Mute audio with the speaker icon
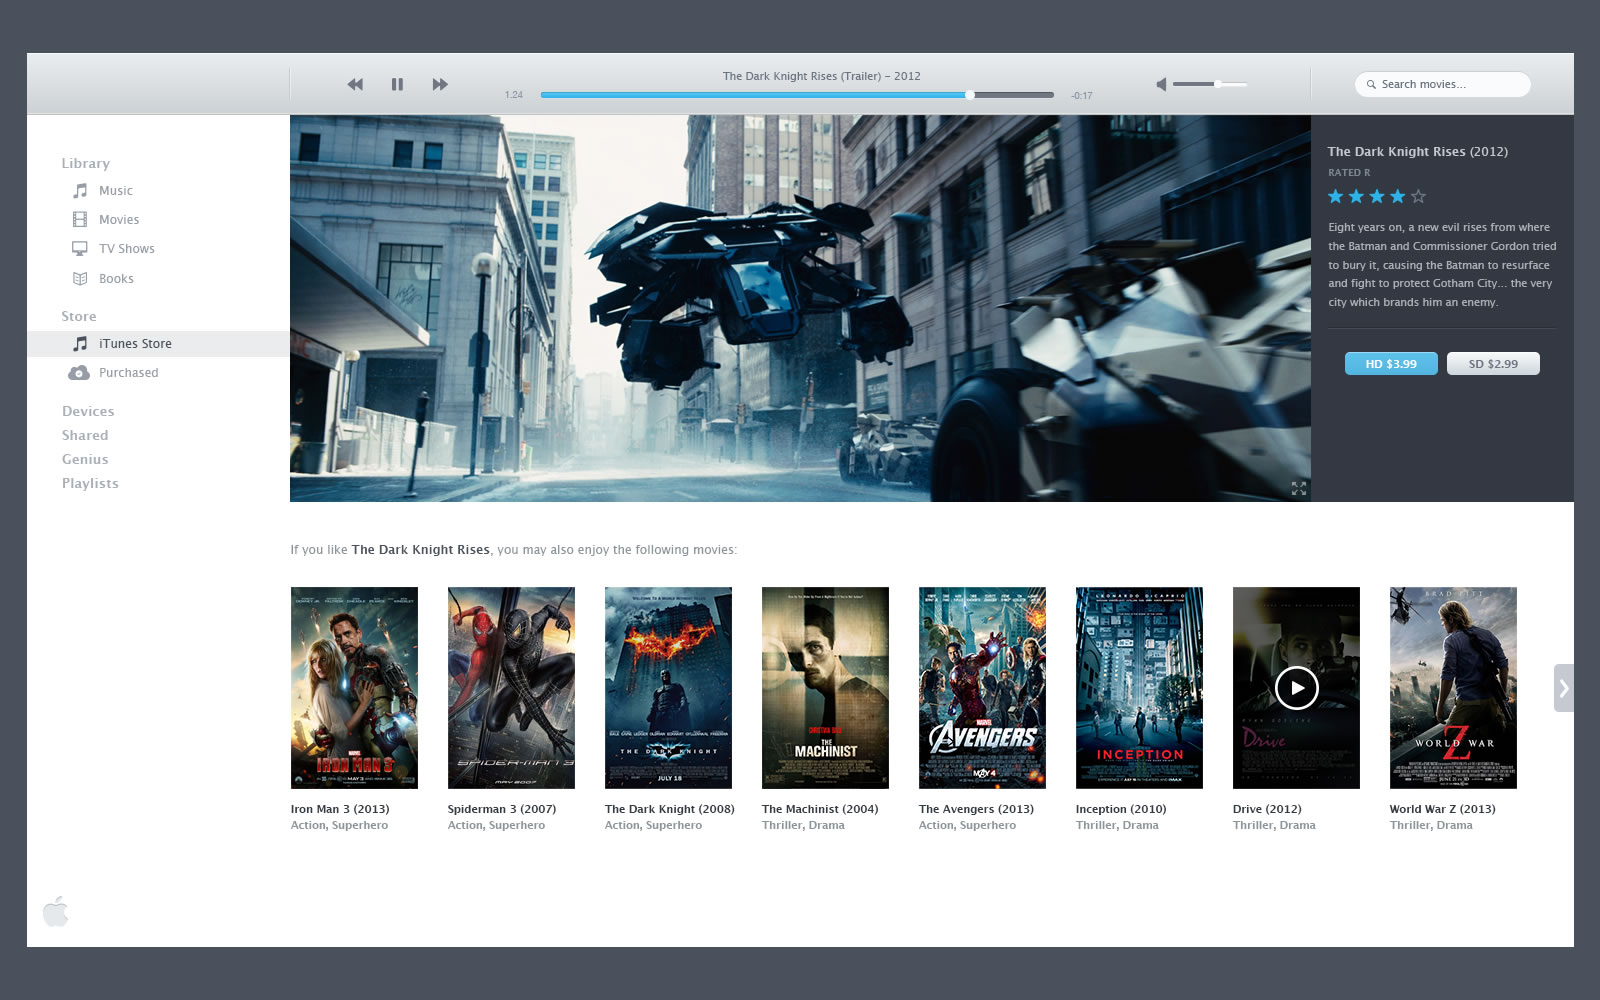Viewport: 1600px width, 1000px height. [x=1161, y=84]
